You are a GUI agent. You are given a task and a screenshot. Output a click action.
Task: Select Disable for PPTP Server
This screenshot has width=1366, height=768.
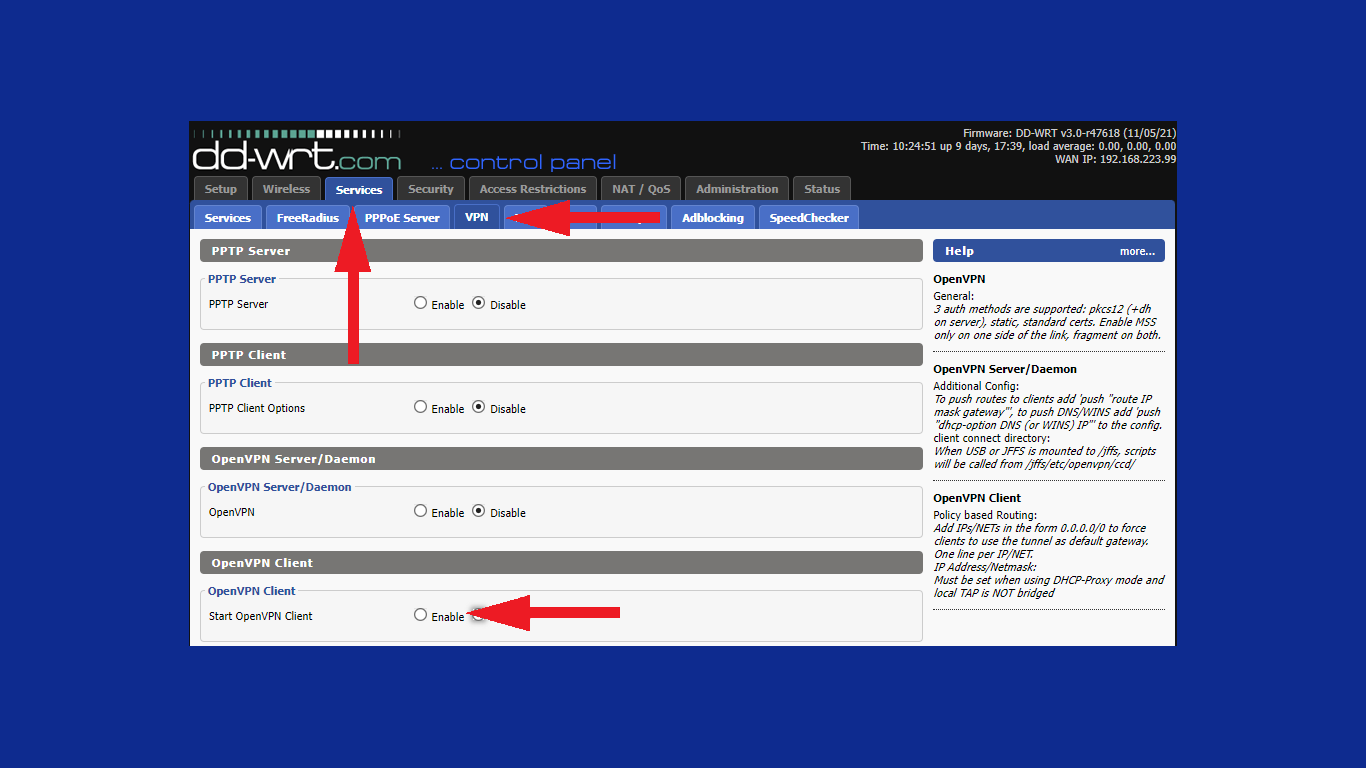[x=478, y=303]
